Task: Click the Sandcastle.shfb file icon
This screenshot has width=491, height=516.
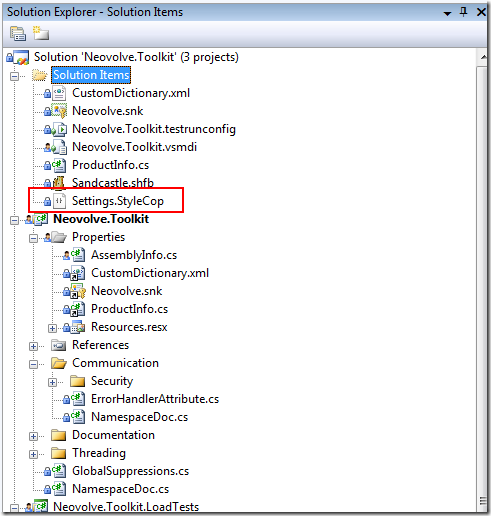Action: pos(59,183)
